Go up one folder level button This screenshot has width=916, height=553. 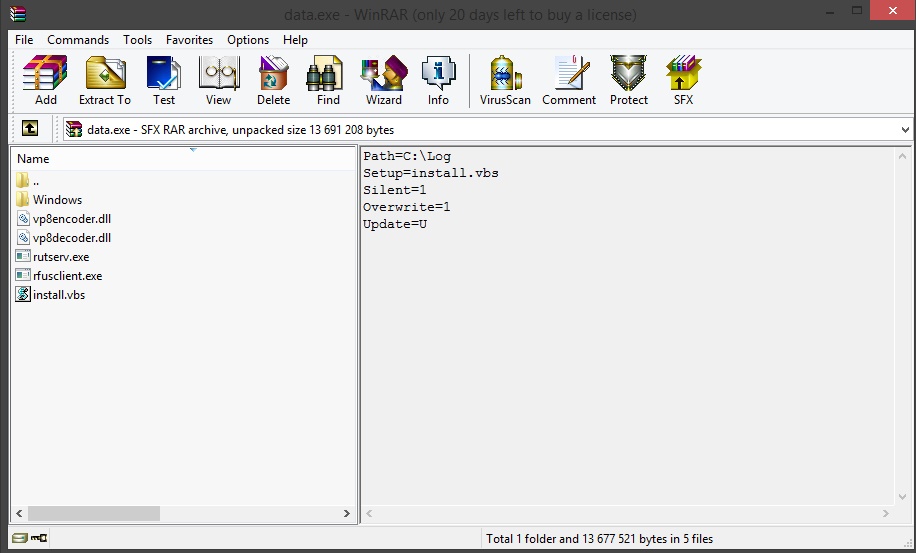pos(30,129)
